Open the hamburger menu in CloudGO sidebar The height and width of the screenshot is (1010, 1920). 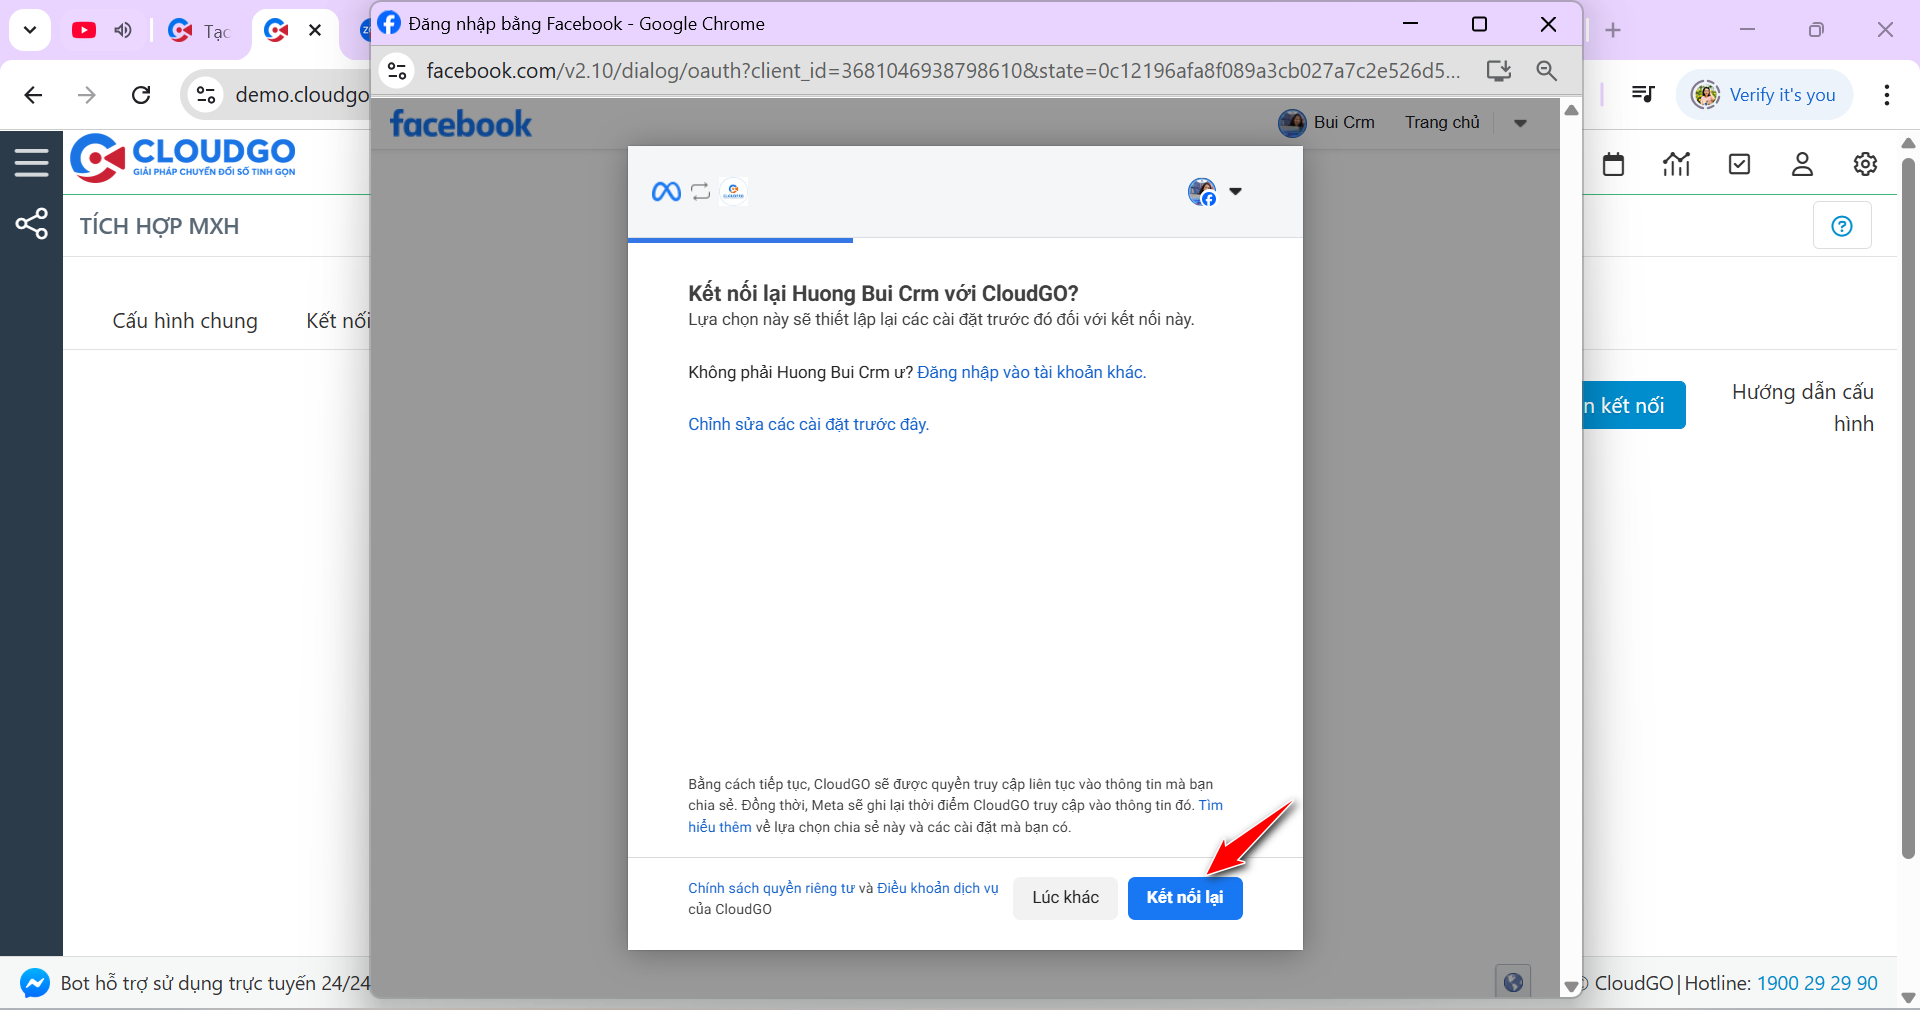(31, 161)
